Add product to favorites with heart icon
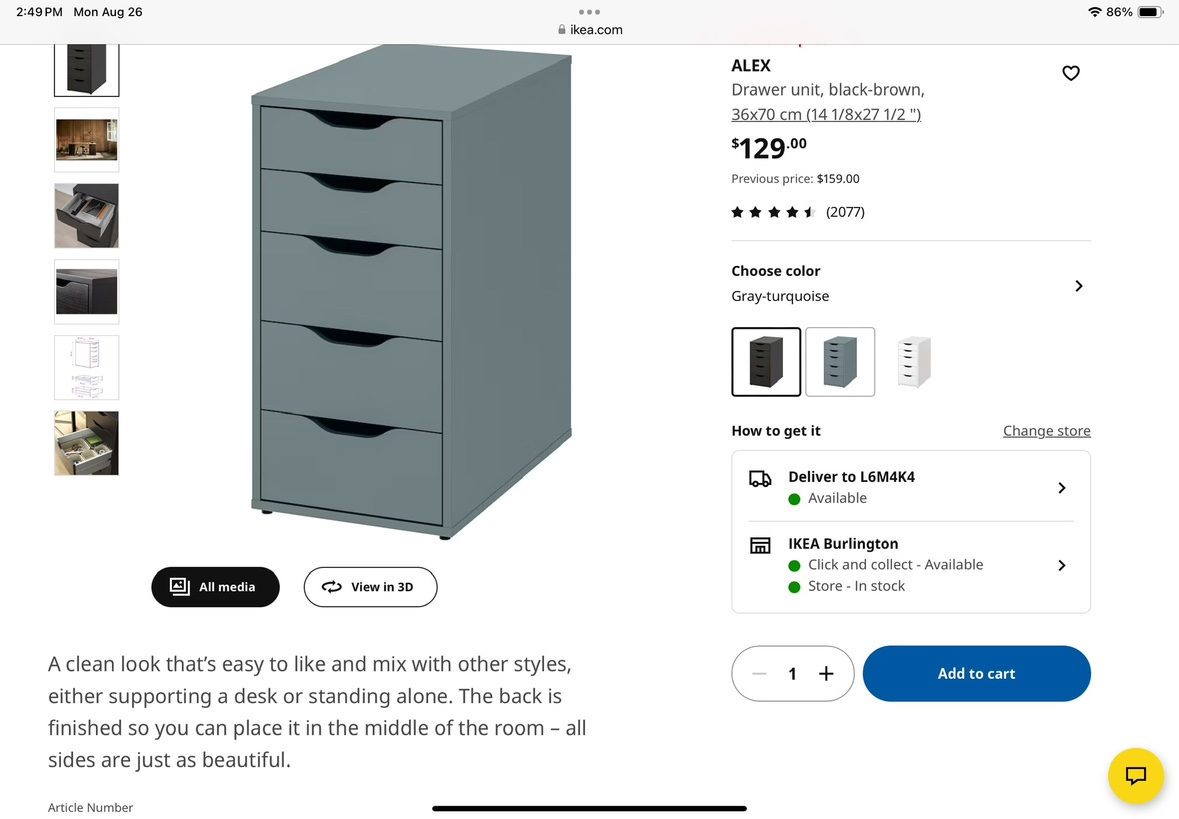1179x819 pixels. pos(1070,73)
